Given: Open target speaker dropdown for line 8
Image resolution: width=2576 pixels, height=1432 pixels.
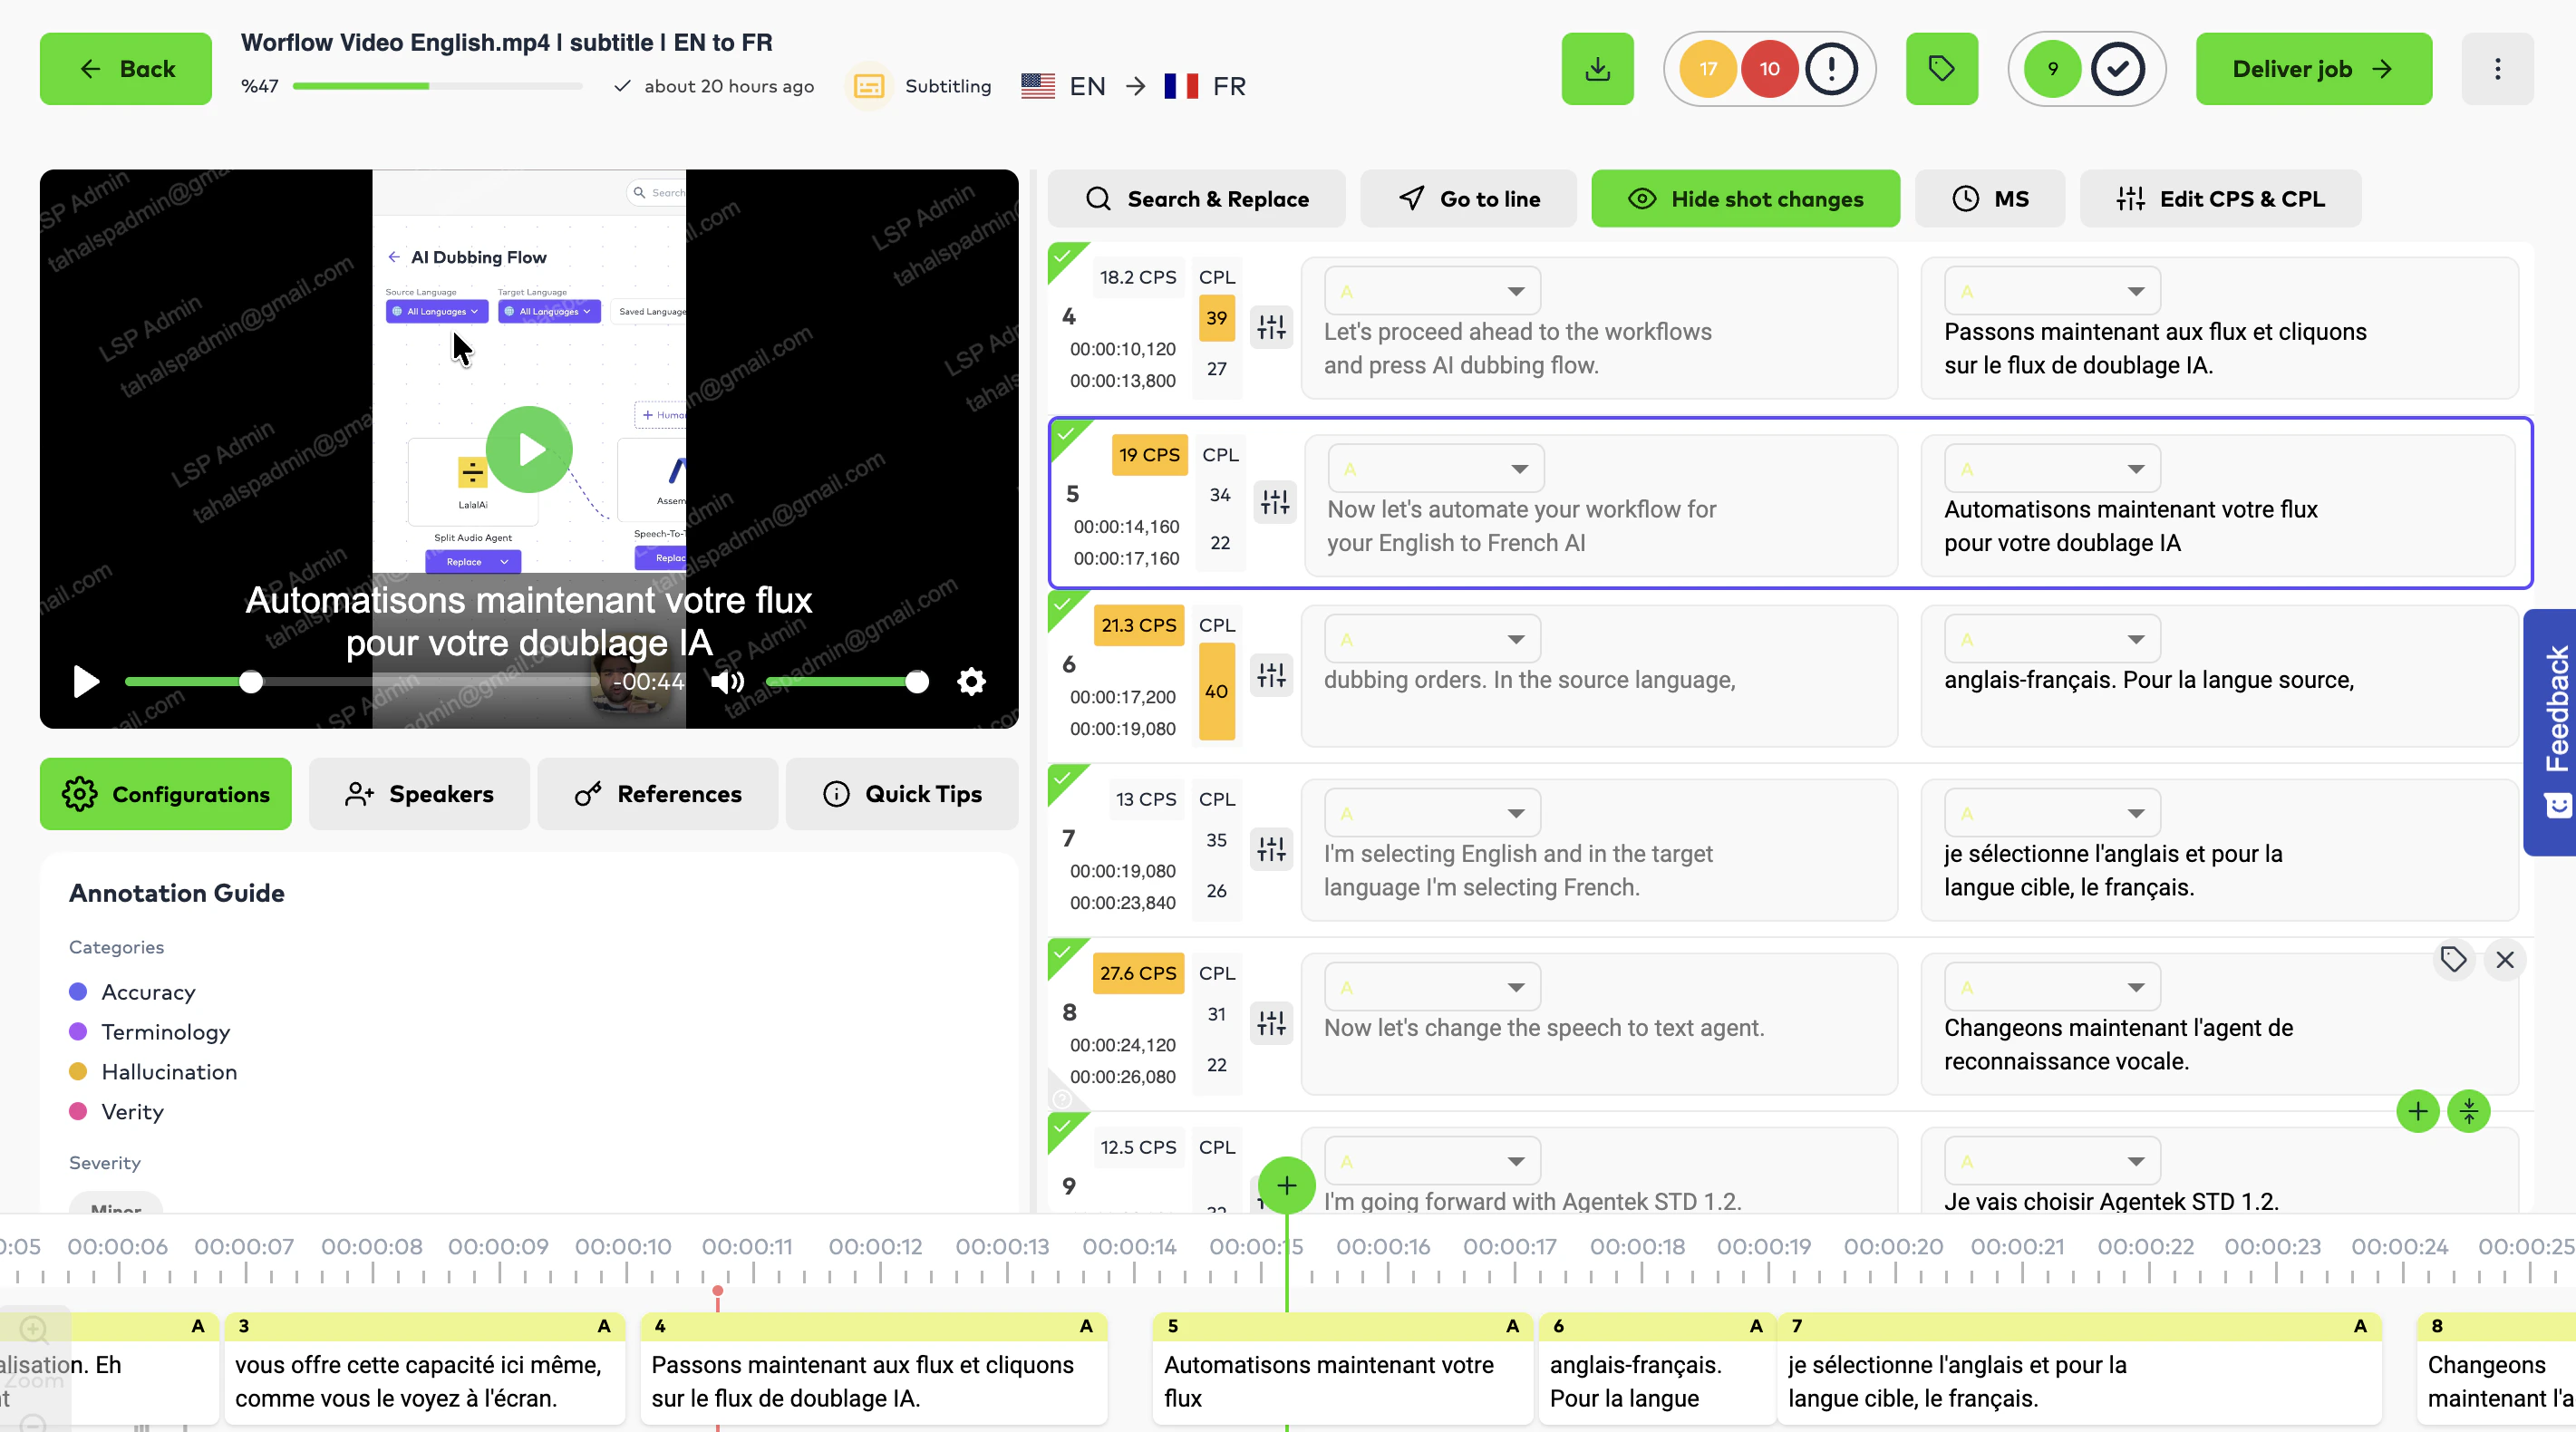Looking at the screenshot, I should [2052, 987].
